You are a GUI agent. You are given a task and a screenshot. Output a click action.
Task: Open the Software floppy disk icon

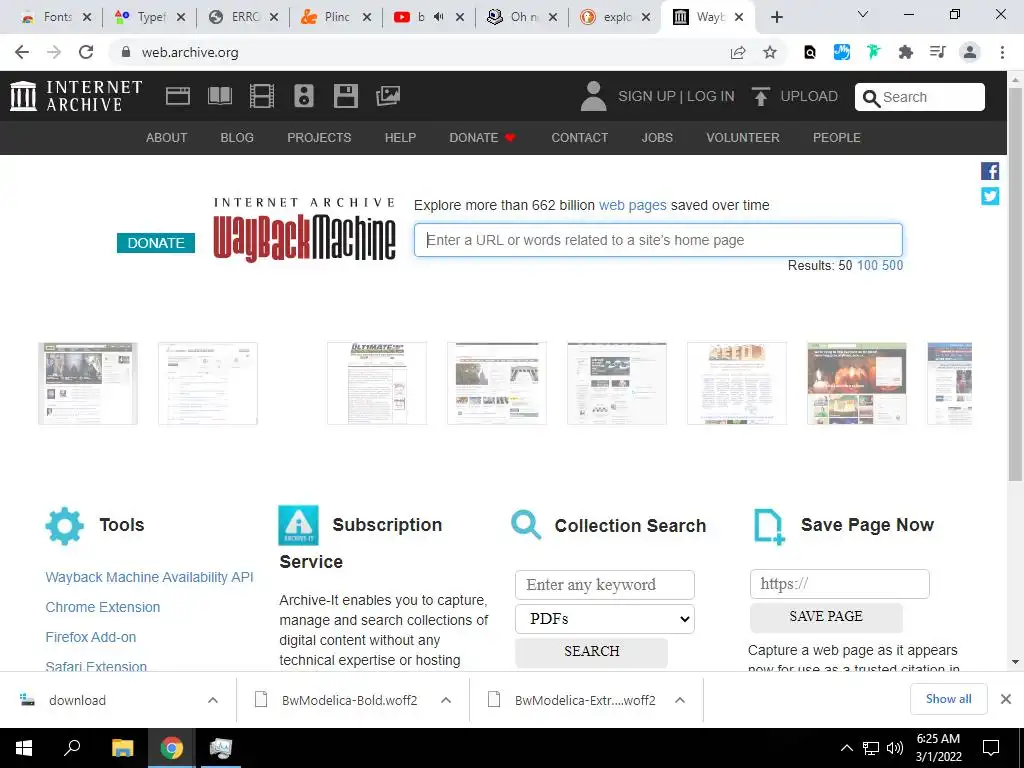[345, 96]
